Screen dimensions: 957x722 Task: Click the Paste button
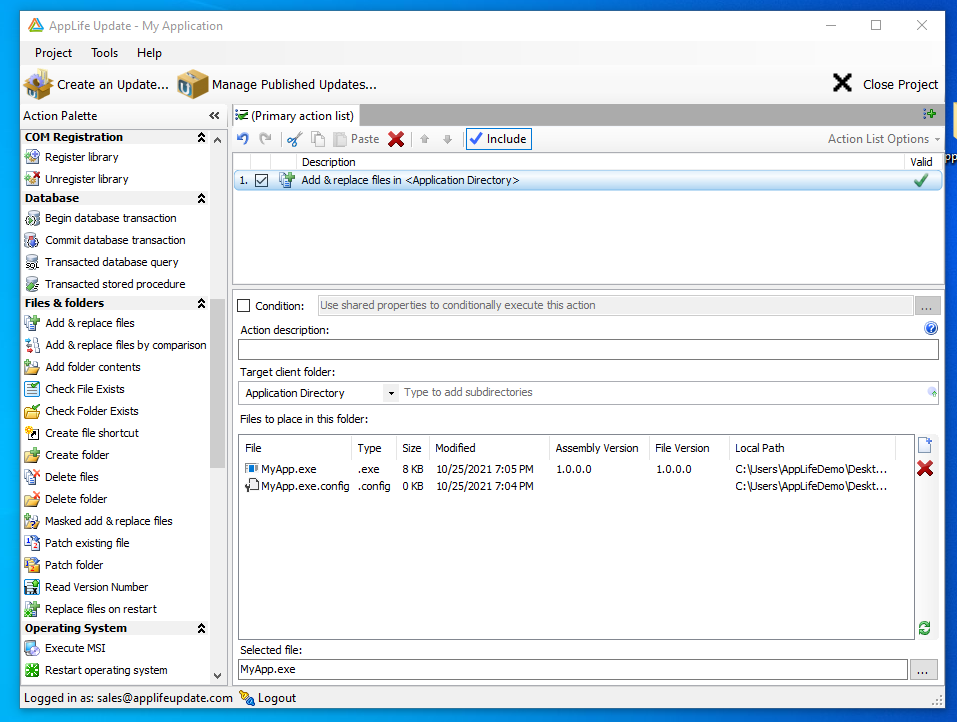point(357,139)
